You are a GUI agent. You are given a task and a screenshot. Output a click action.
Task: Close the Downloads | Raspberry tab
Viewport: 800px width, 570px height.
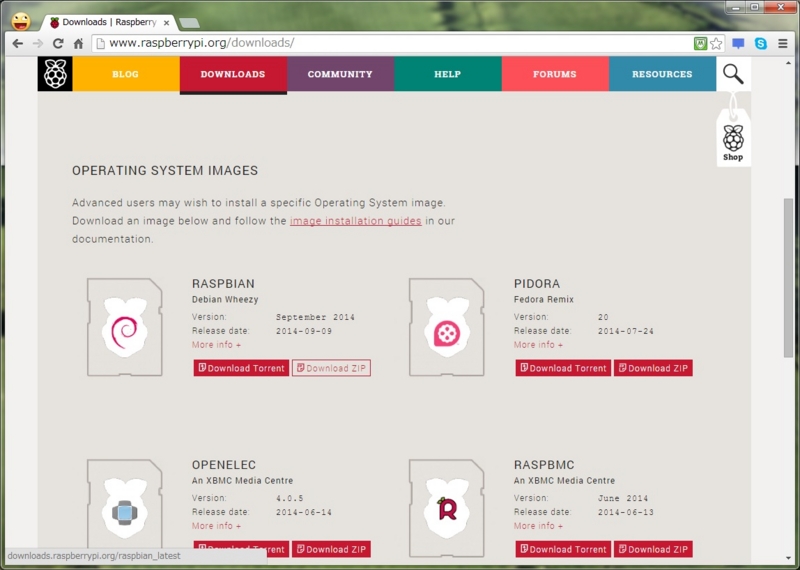click(166, 22)
